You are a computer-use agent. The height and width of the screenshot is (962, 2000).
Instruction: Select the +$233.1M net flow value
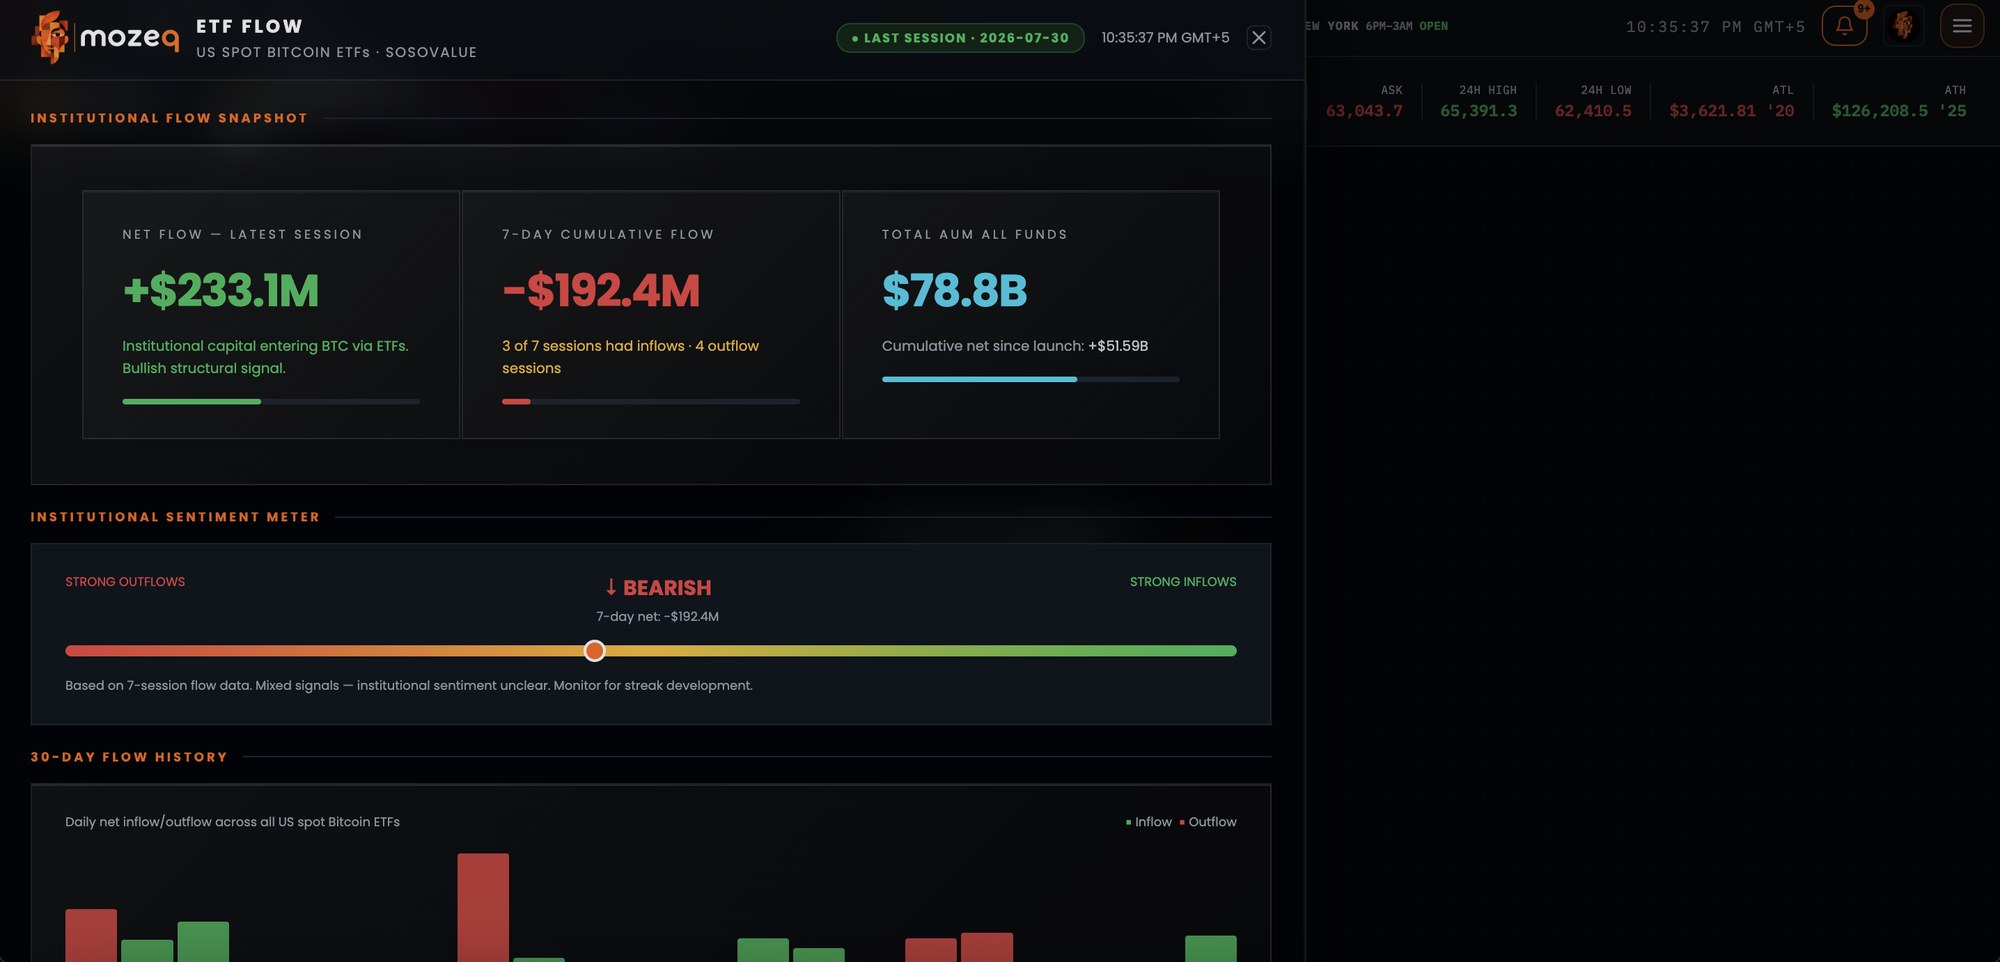click(x=221, y=291)
